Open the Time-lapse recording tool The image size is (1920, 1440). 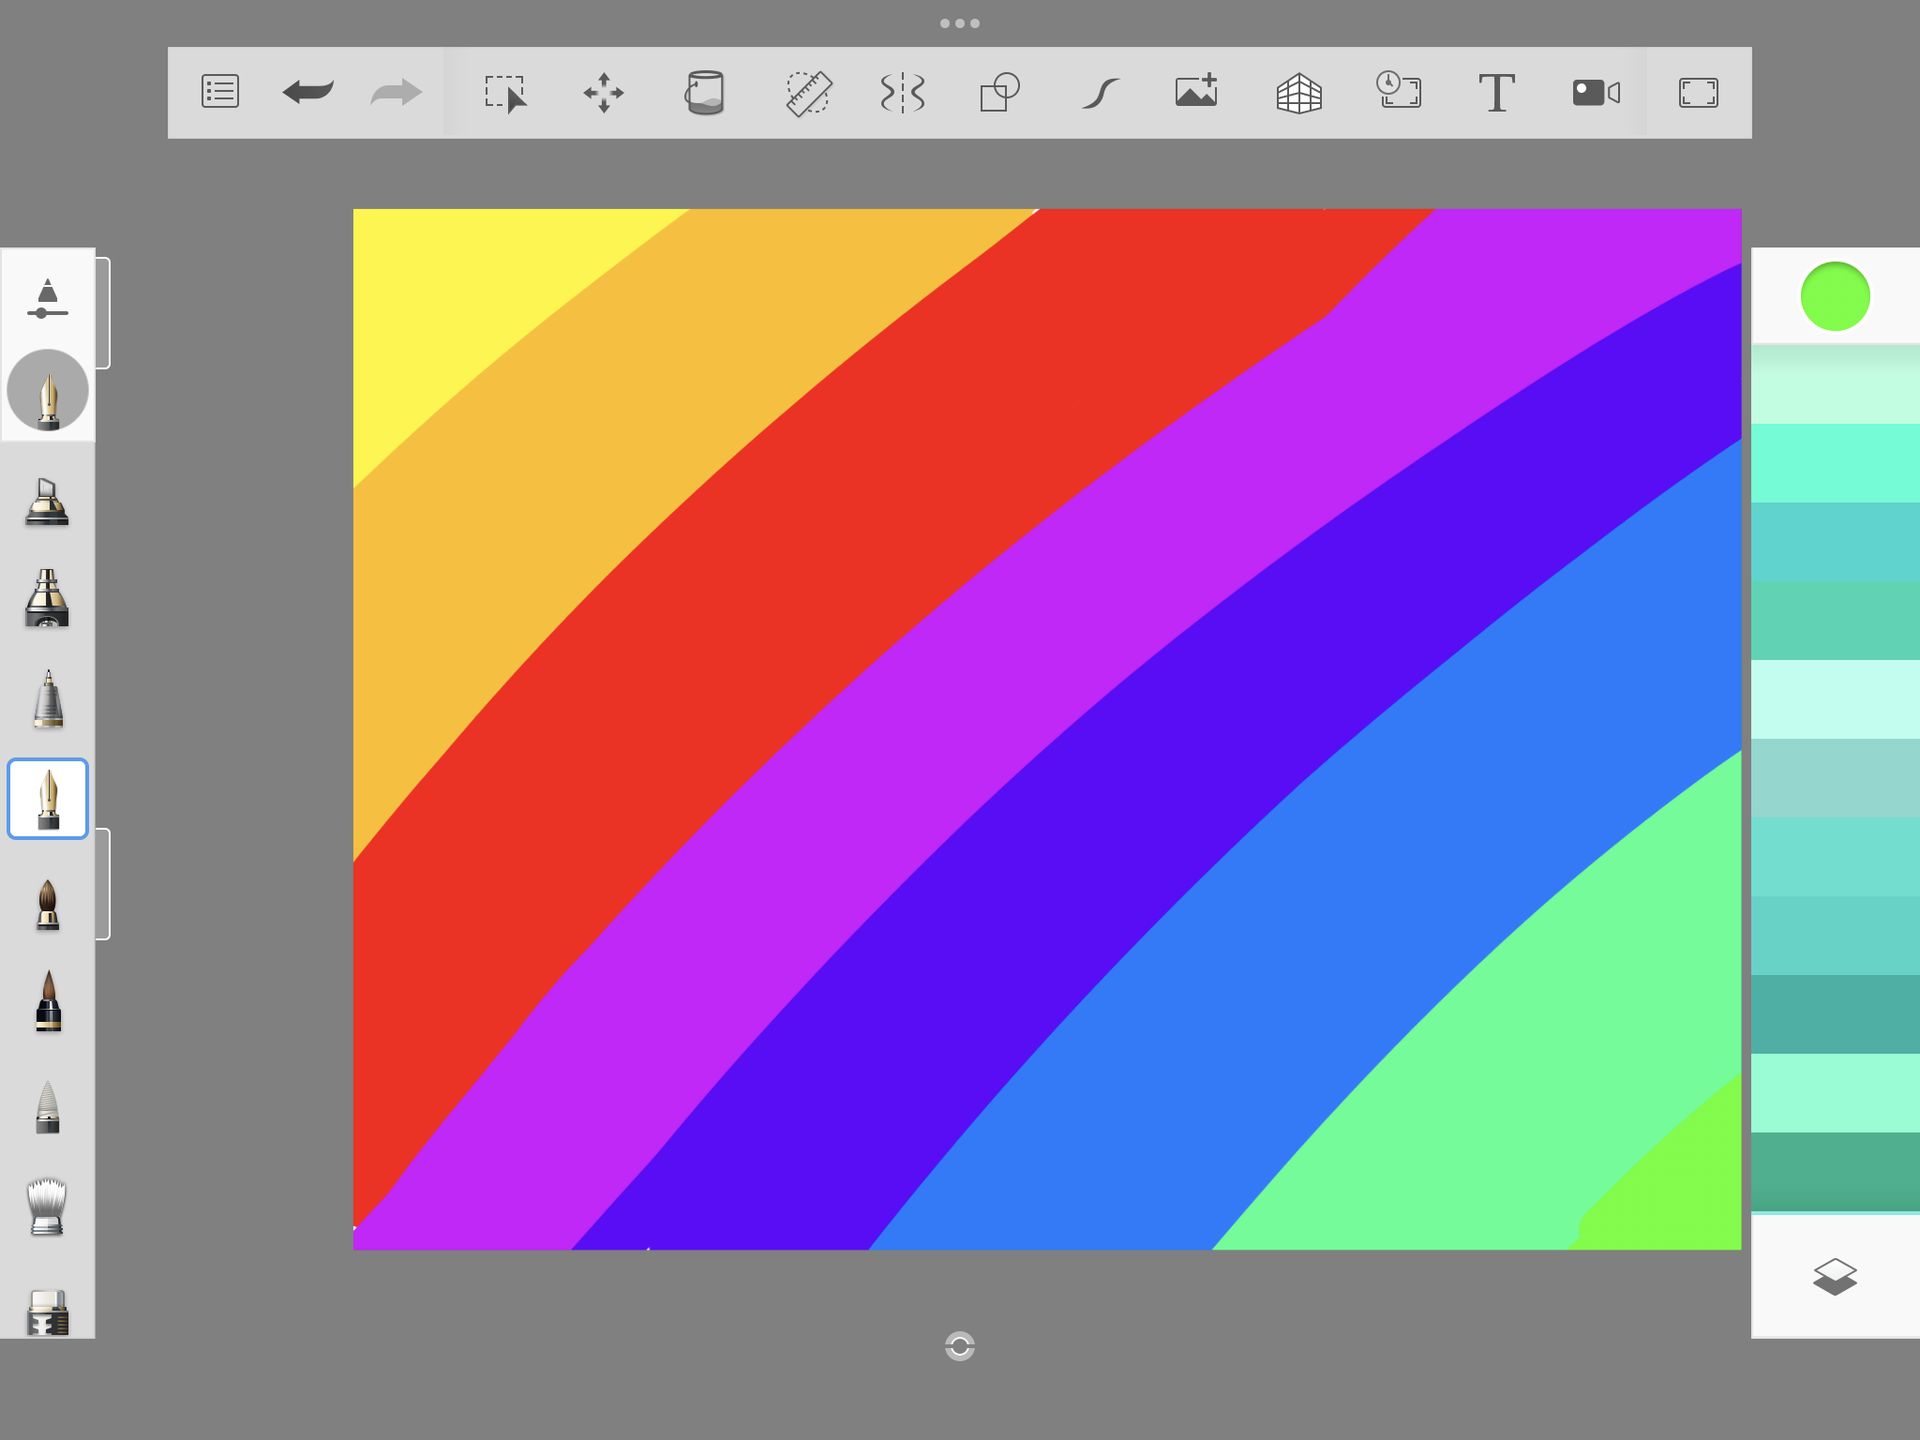point(1398,90)
